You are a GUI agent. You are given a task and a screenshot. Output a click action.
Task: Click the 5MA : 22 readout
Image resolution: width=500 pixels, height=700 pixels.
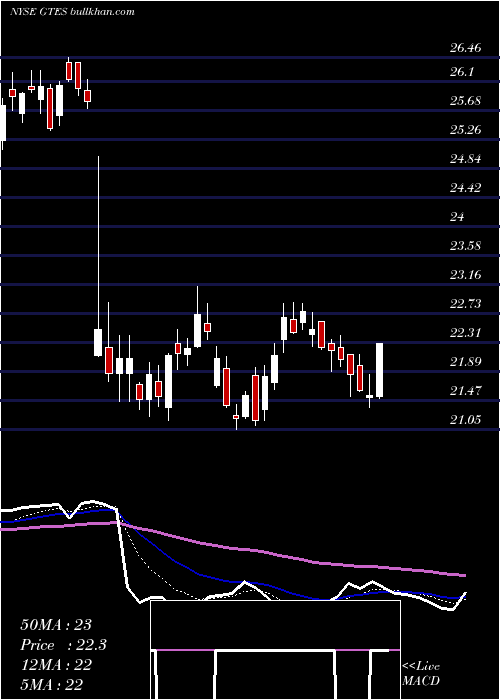(x=52, y=685)
